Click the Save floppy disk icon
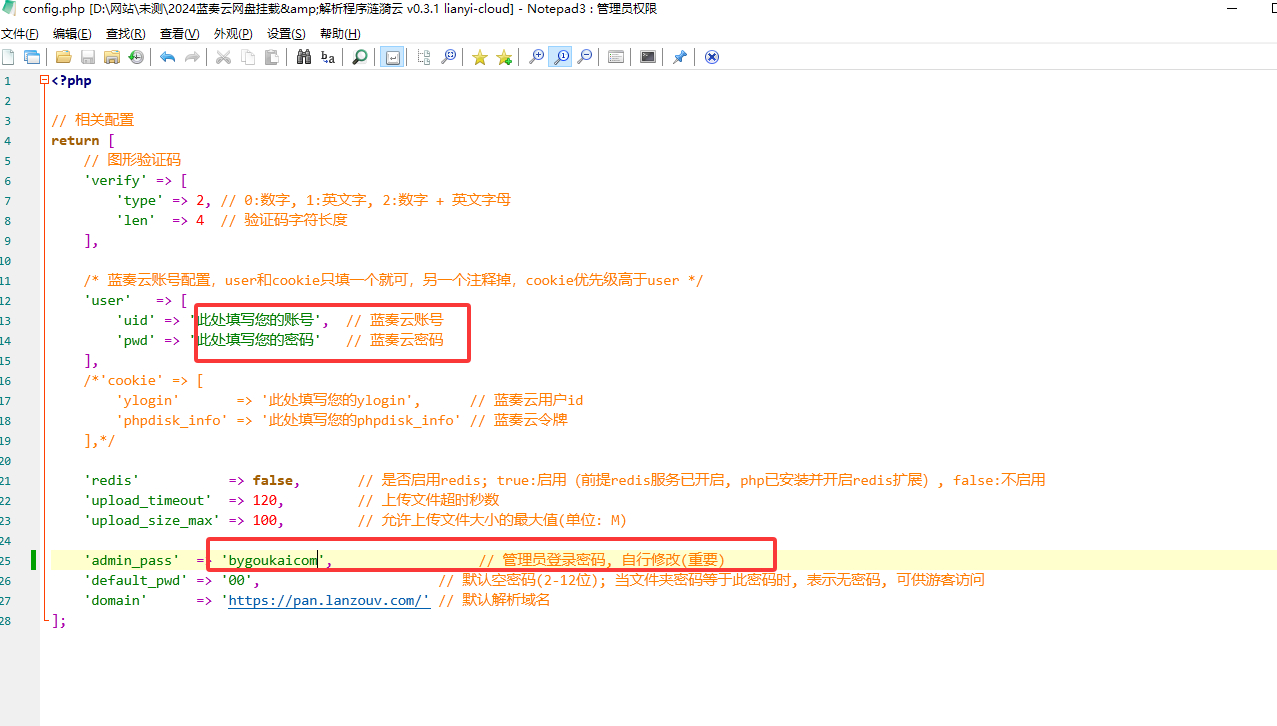 point(88,57)
